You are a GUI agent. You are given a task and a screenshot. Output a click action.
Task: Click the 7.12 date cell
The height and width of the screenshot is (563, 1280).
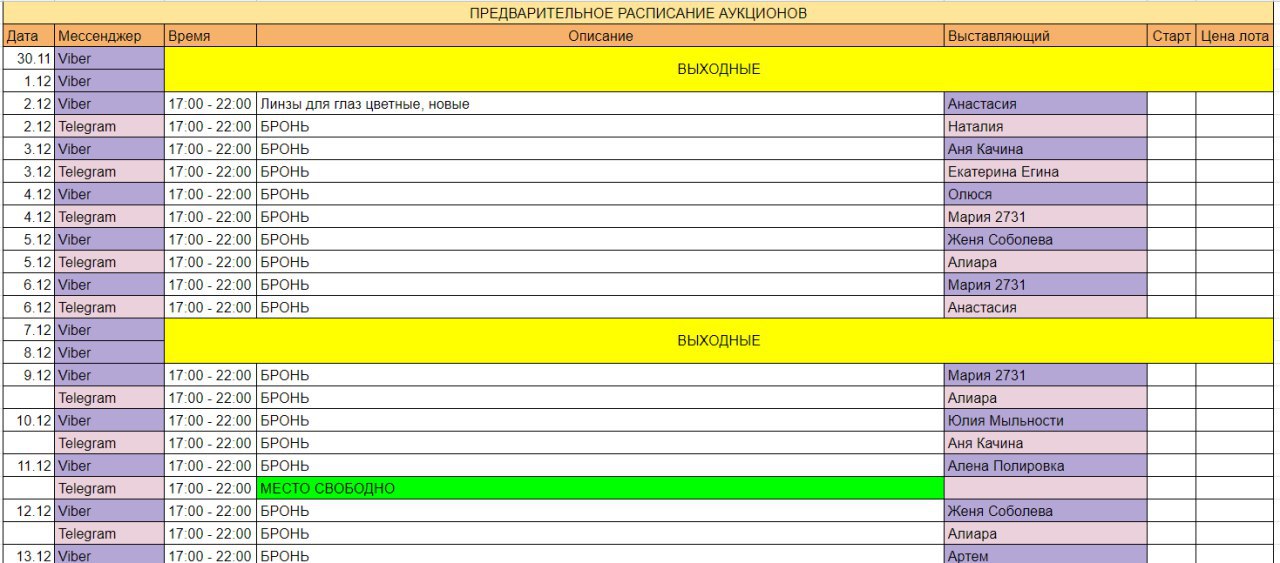[x=28, y=330]
